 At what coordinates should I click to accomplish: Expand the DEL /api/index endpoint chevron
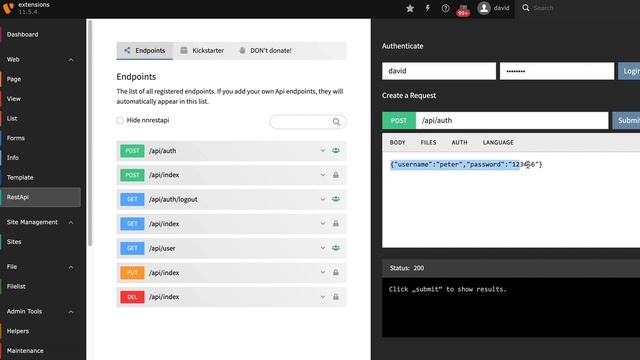coord(323,297)
